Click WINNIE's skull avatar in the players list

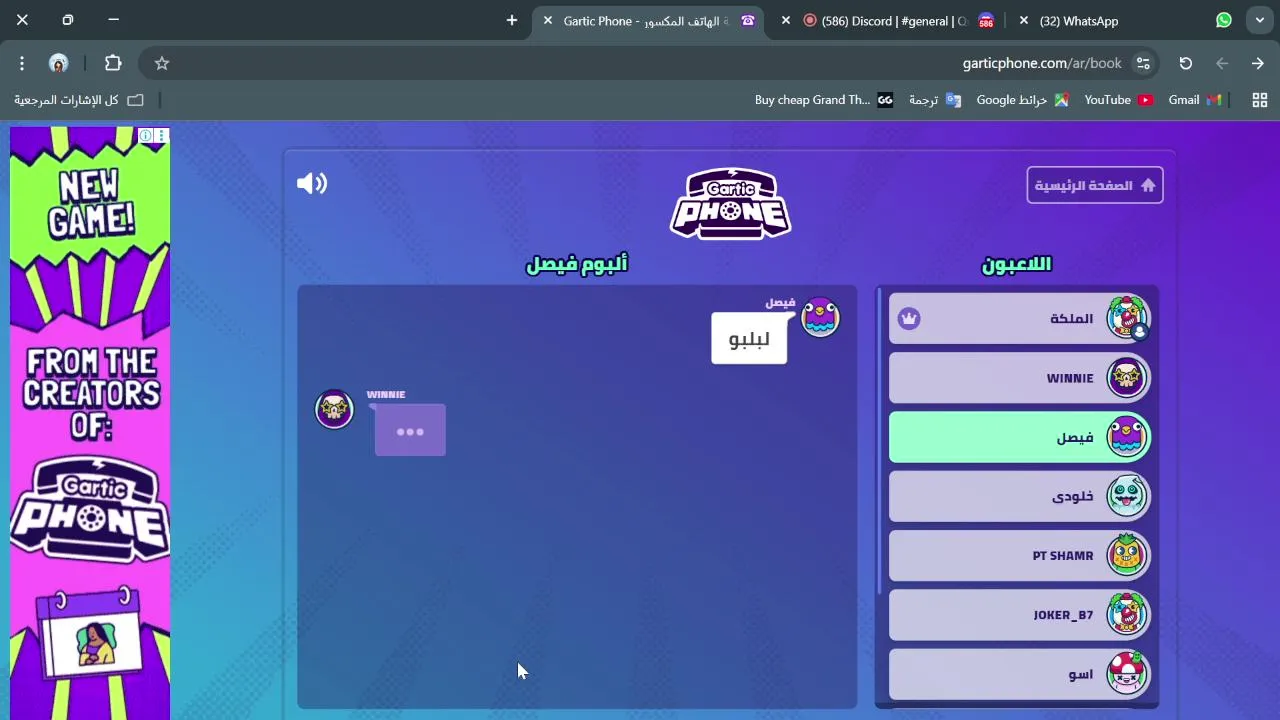[1127, 378]
